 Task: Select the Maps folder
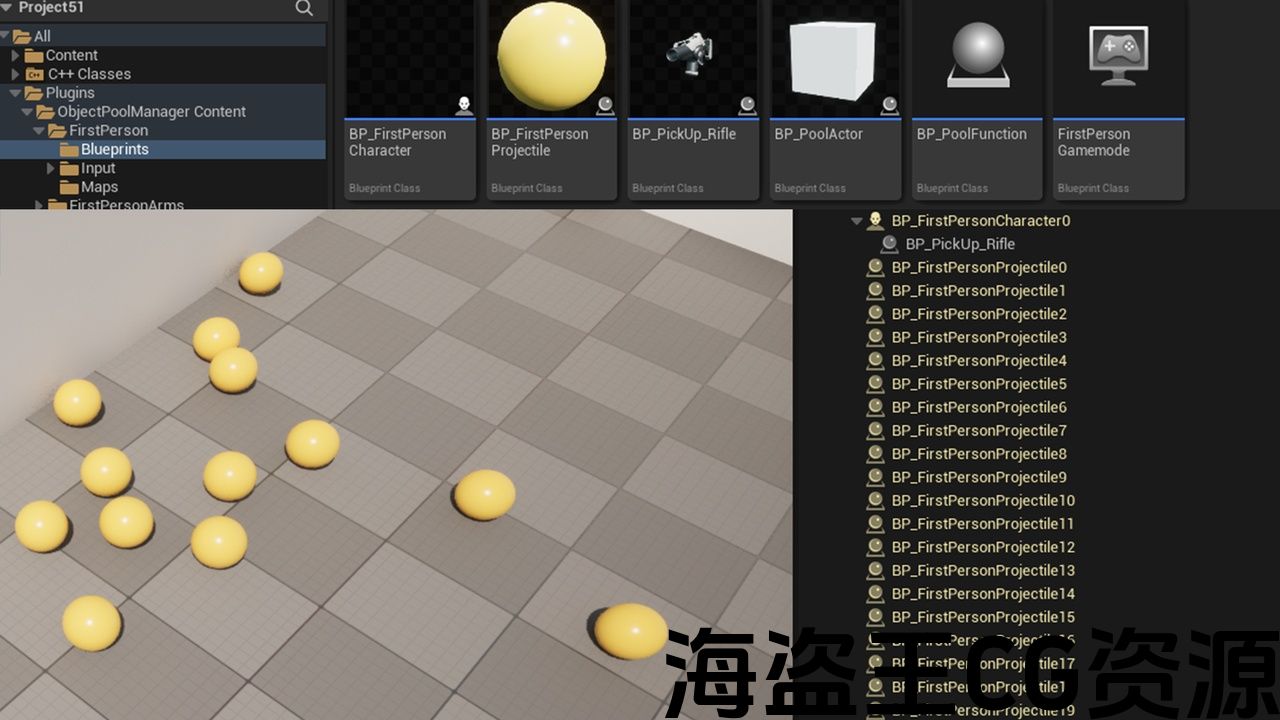pyautogui.click(x=99, y=187)
